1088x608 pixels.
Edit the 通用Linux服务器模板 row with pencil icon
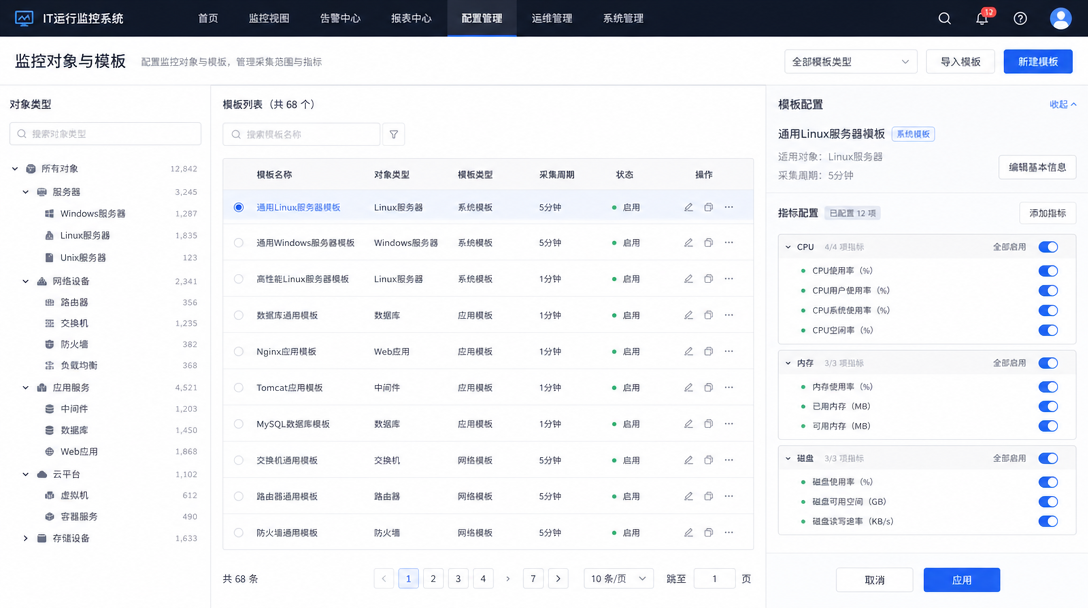coord(688,207)
